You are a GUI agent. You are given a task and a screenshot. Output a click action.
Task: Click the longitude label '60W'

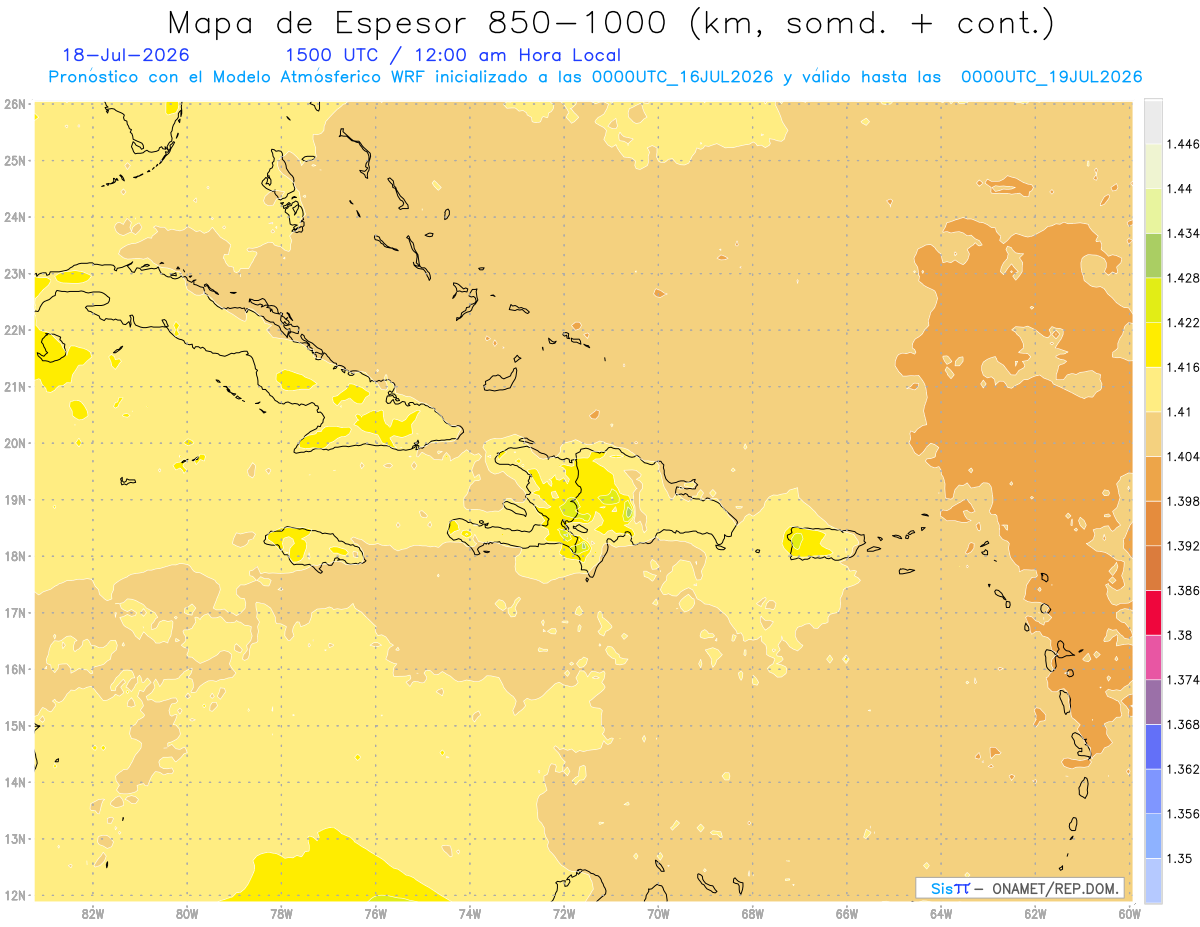pyautogui.click(x=1130, y=914)
